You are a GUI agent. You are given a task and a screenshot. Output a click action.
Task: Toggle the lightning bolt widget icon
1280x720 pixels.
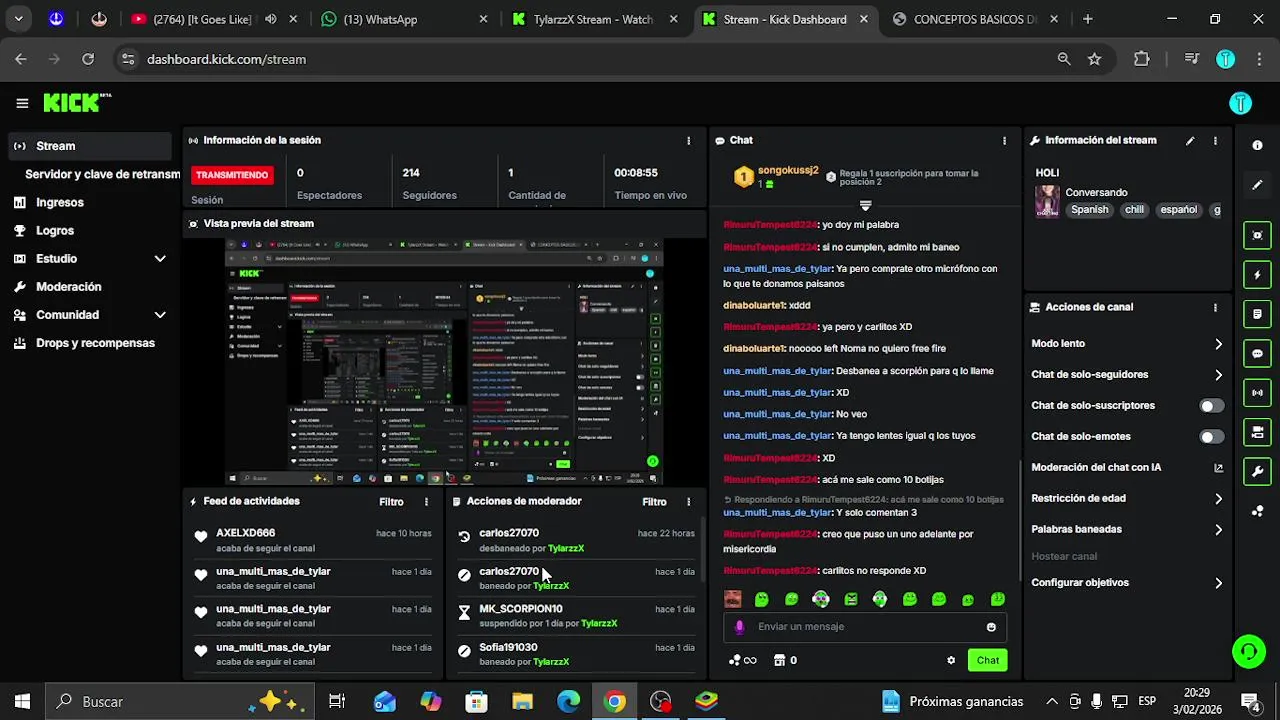click(1257, 275)
